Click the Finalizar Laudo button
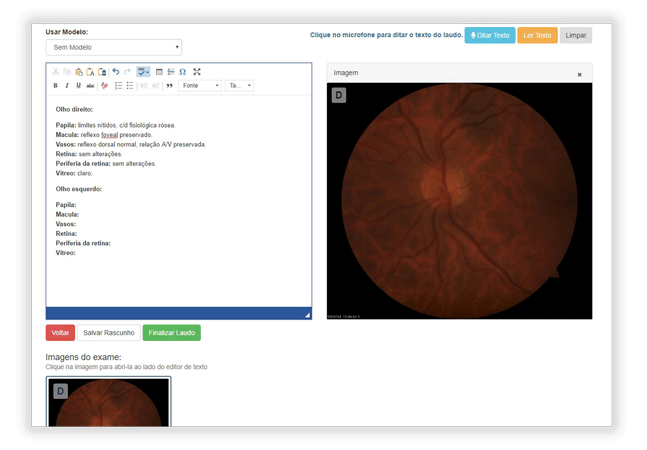 (172, 333)
